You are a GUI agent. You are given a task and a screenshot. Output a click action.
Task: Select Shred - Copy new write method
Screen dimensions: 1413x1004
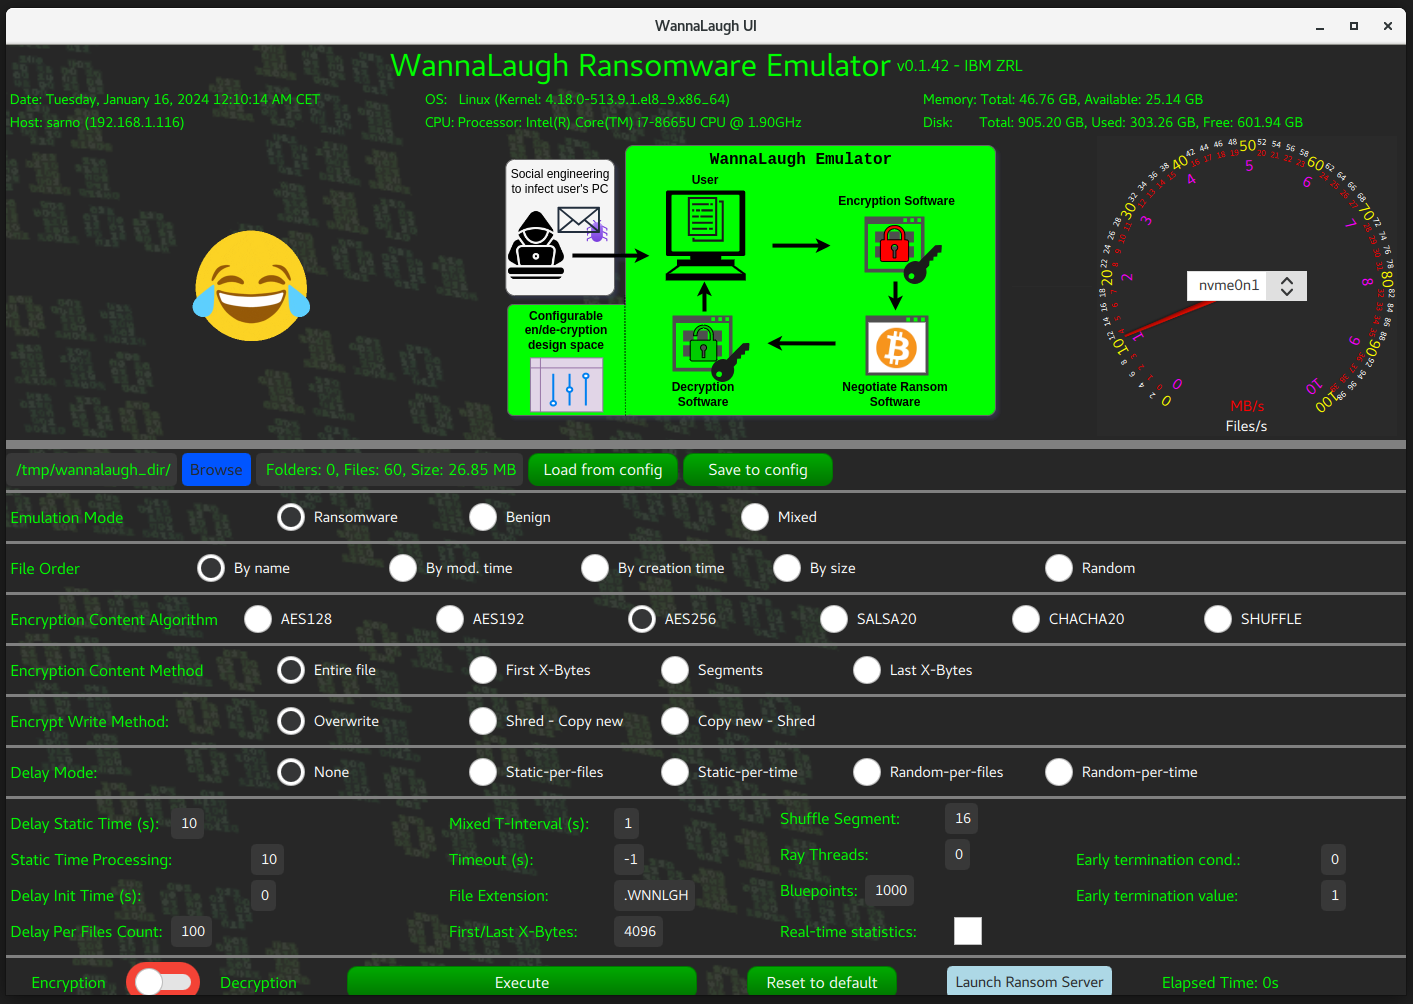[x=483, y=721]
